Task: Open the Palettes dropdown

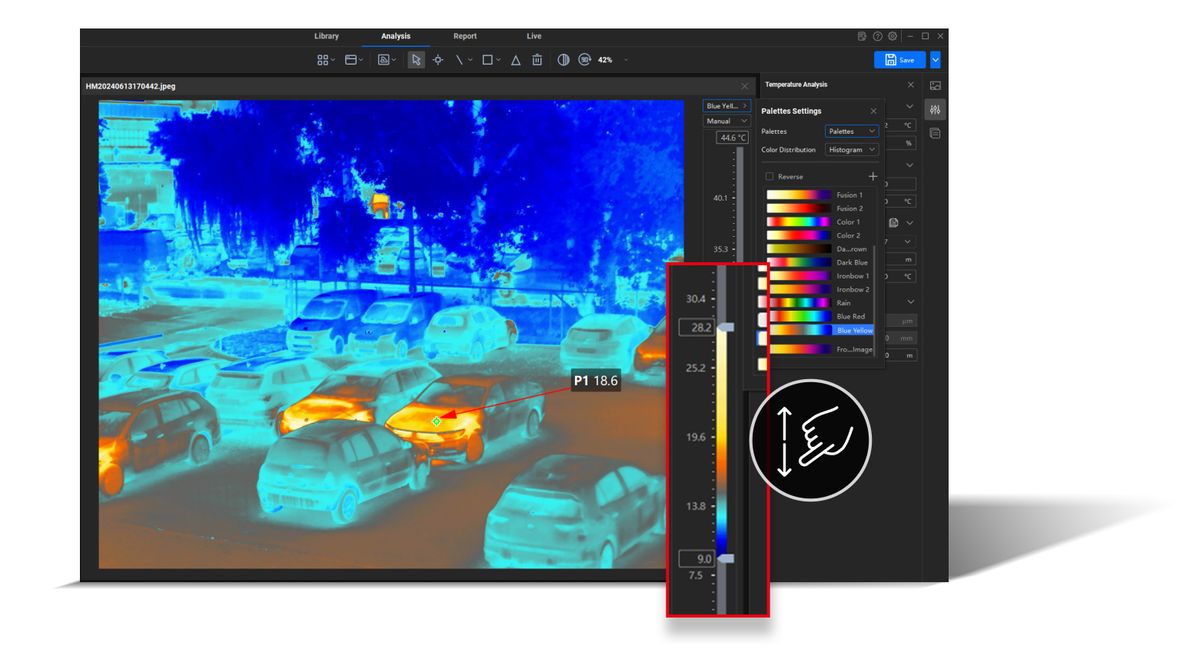Action: click(x=852, y=131)
